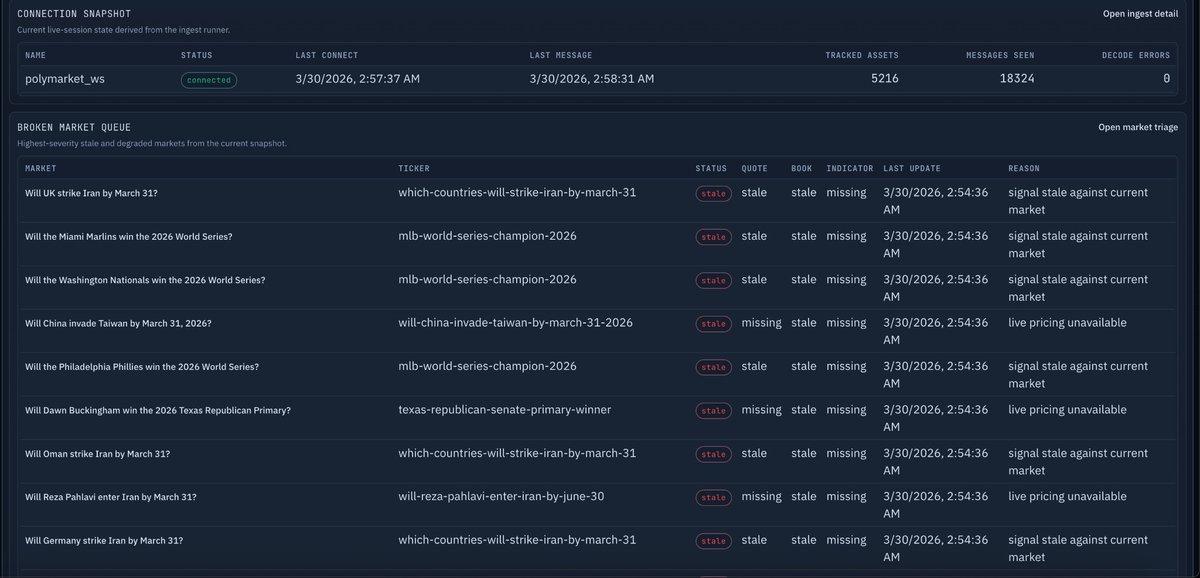This screenshot has height=578, width=1200.
Task: Open 'Will Germany strike Iran' market
Action: pos(104,540)
